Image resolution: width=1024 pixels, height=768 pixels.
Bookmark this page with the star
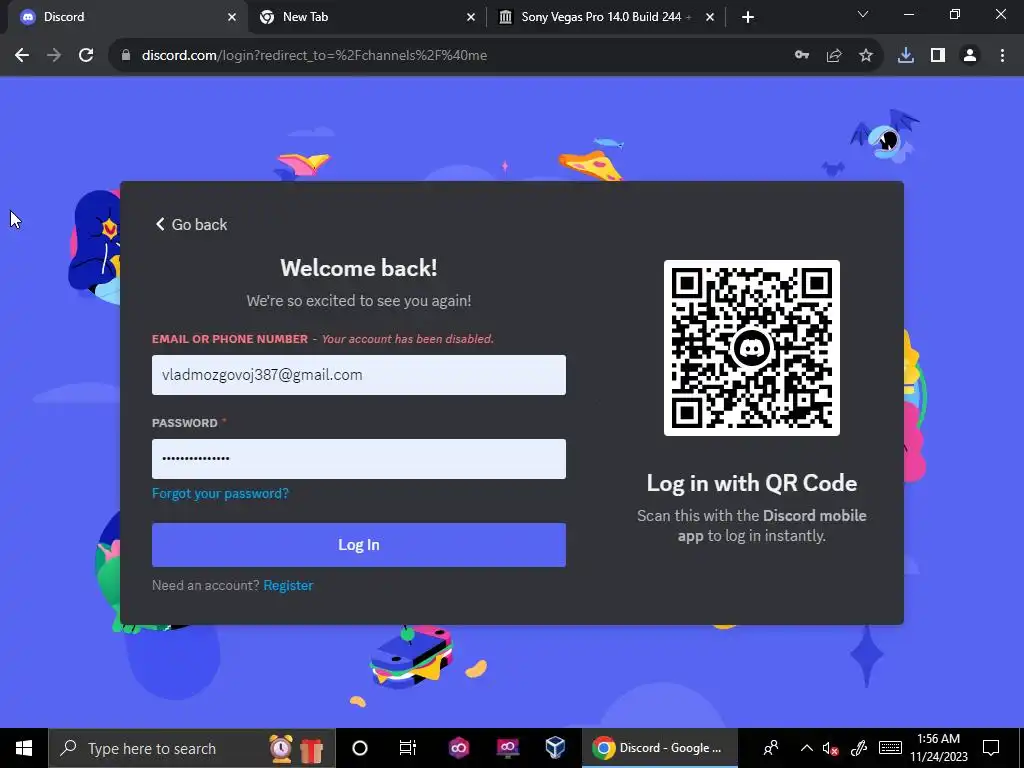(x=866, y=56)
